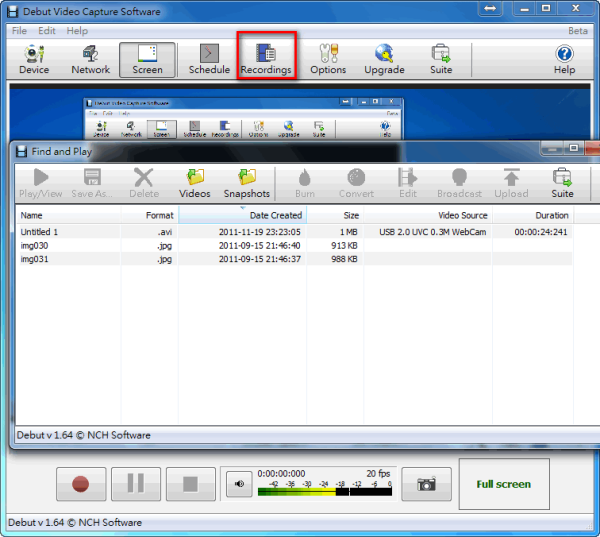
Task: Click the .avi format cell
Action: 165,232
